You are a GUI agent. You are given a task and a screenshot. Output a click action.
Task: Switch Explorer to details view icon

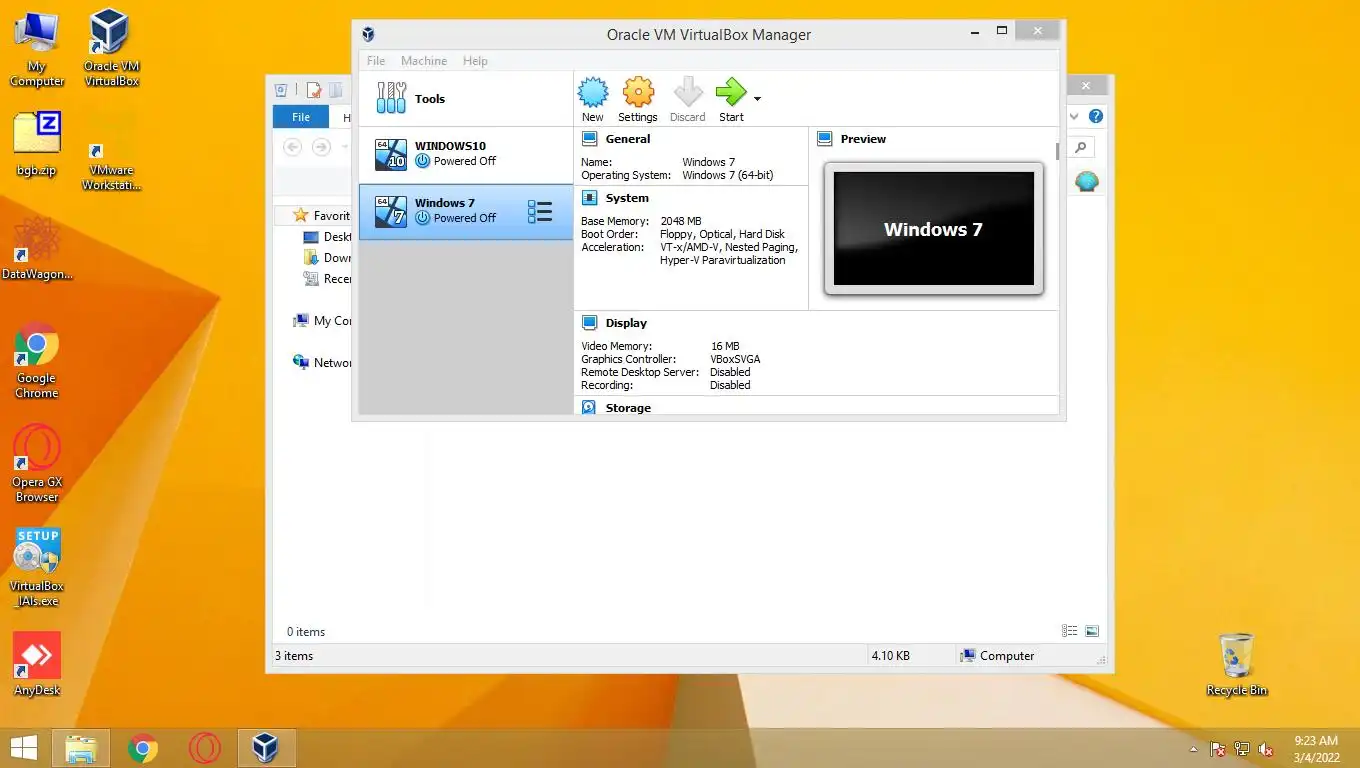(1070, 631)
